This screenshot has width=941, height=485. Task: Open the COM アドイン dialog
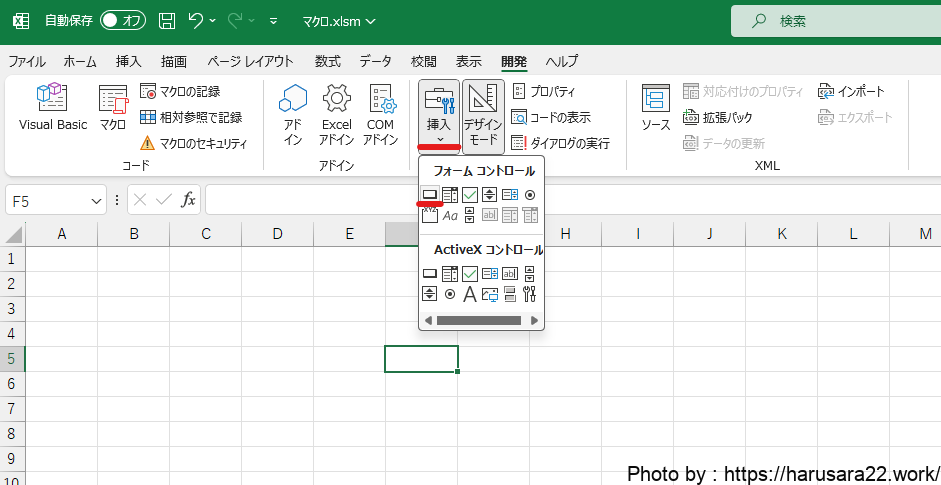click(380, 113)
